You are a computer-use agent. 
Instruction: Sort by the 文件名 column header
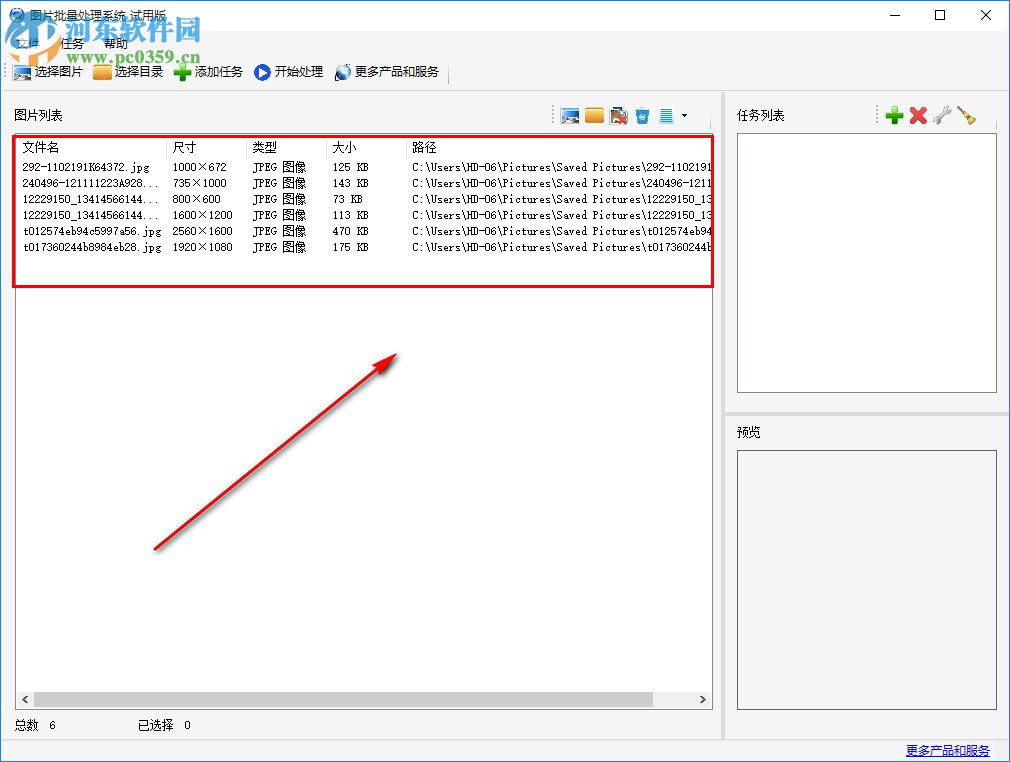click(91, 148)
